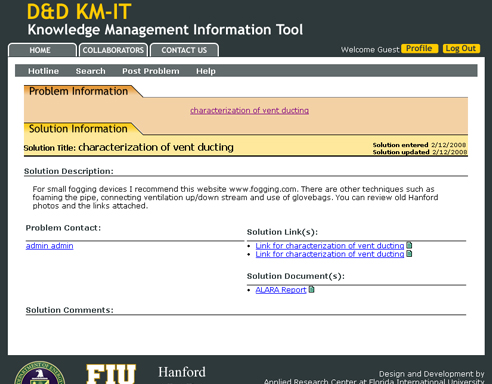Click the Department of Energy seal logo
This screenshot has width=492, height=384.
(40, 373)
